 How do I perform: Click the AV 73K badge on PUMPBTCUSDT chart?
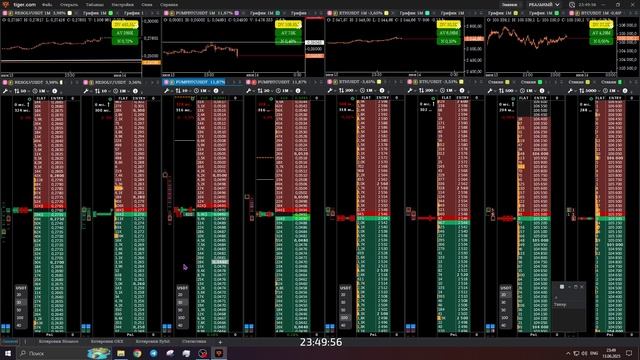(x=288, y=33)
